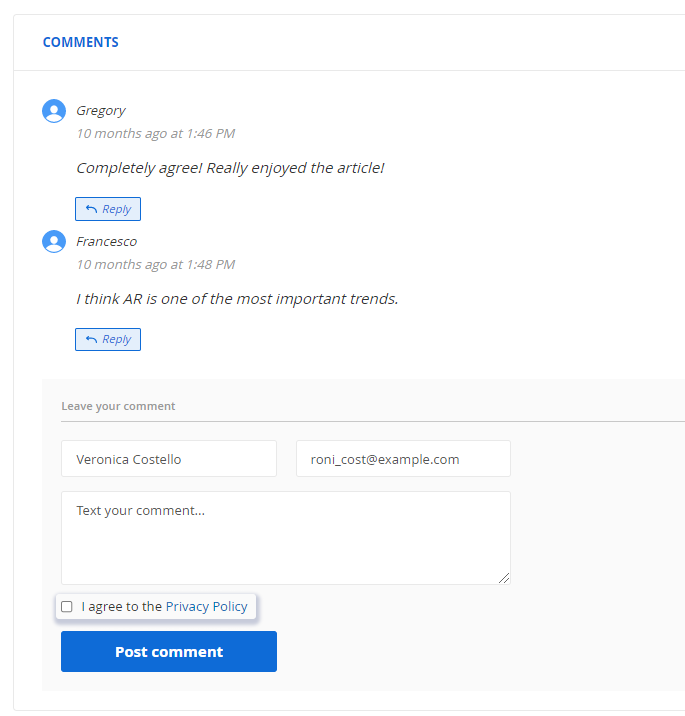
Task: Click the comment text 'Completely agree! Really enjoyed the article!'
Action: coord(230,168)
